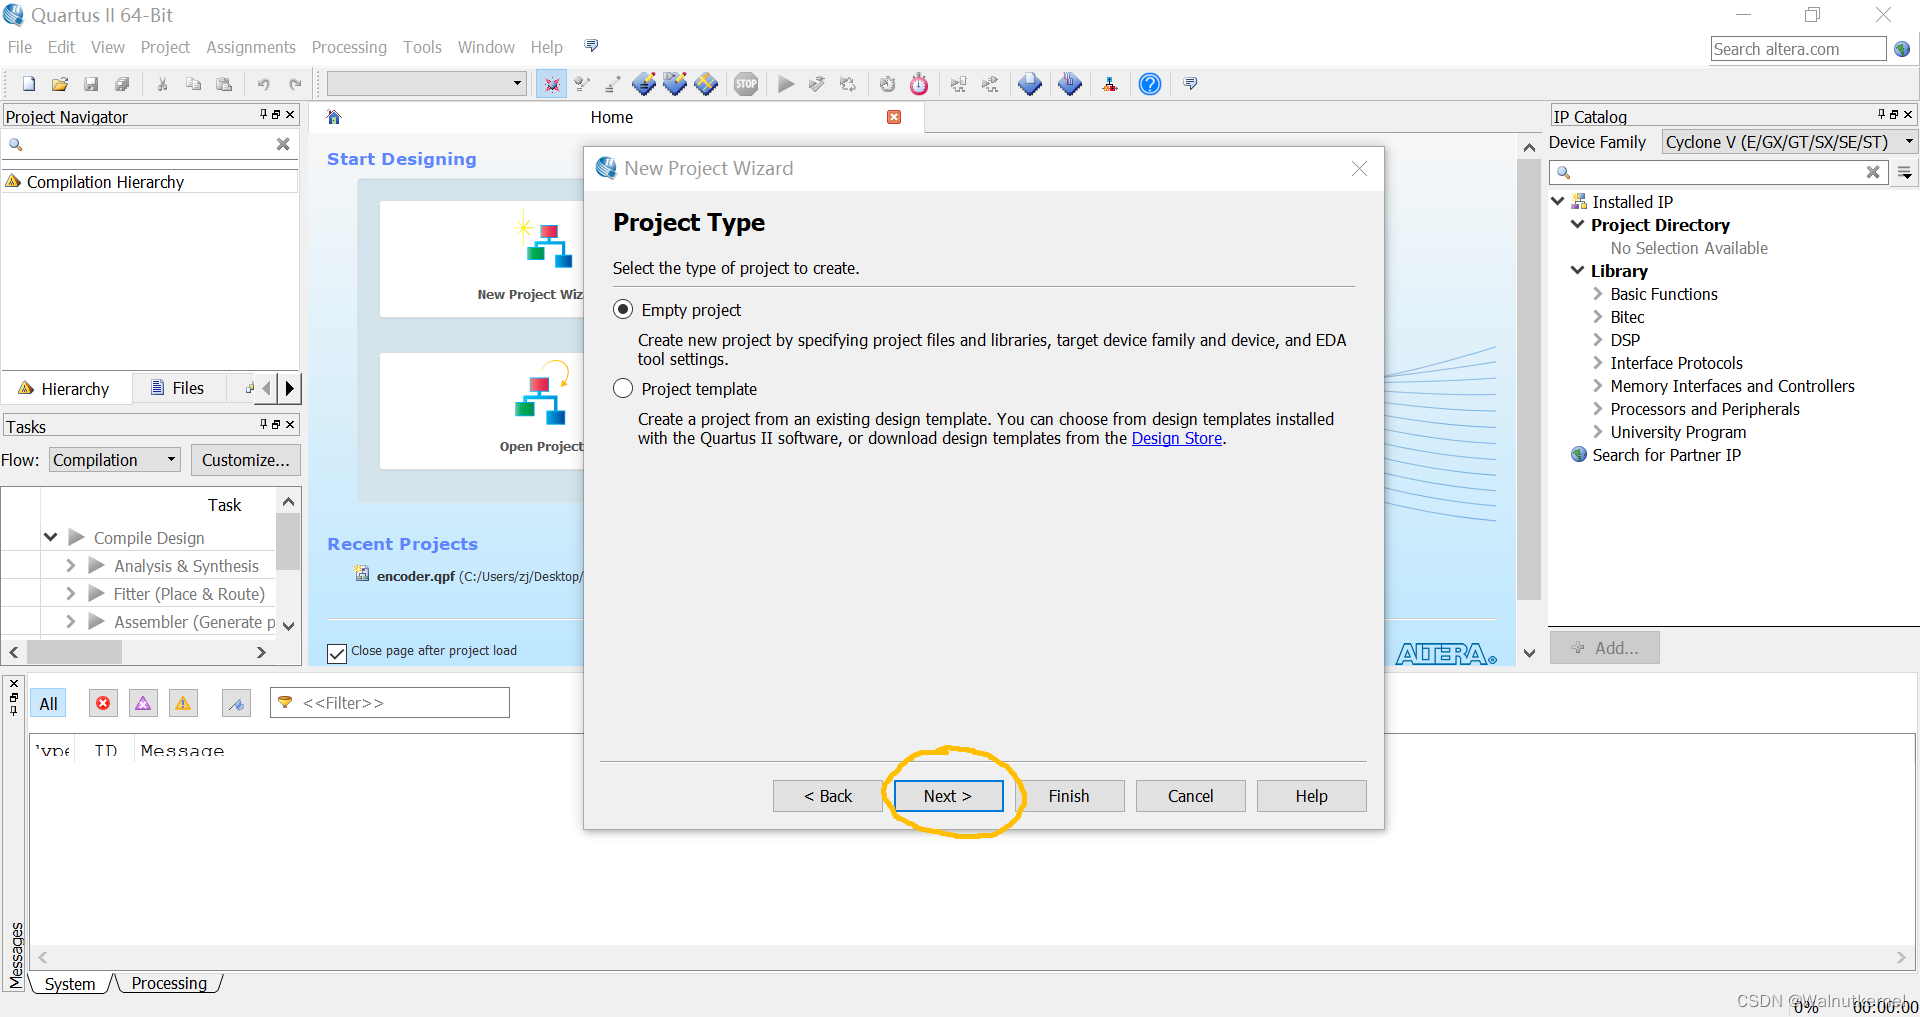This screenshot has height=1017, width=1920.
Task: Open the Tools menu
Action: [422, 47]
